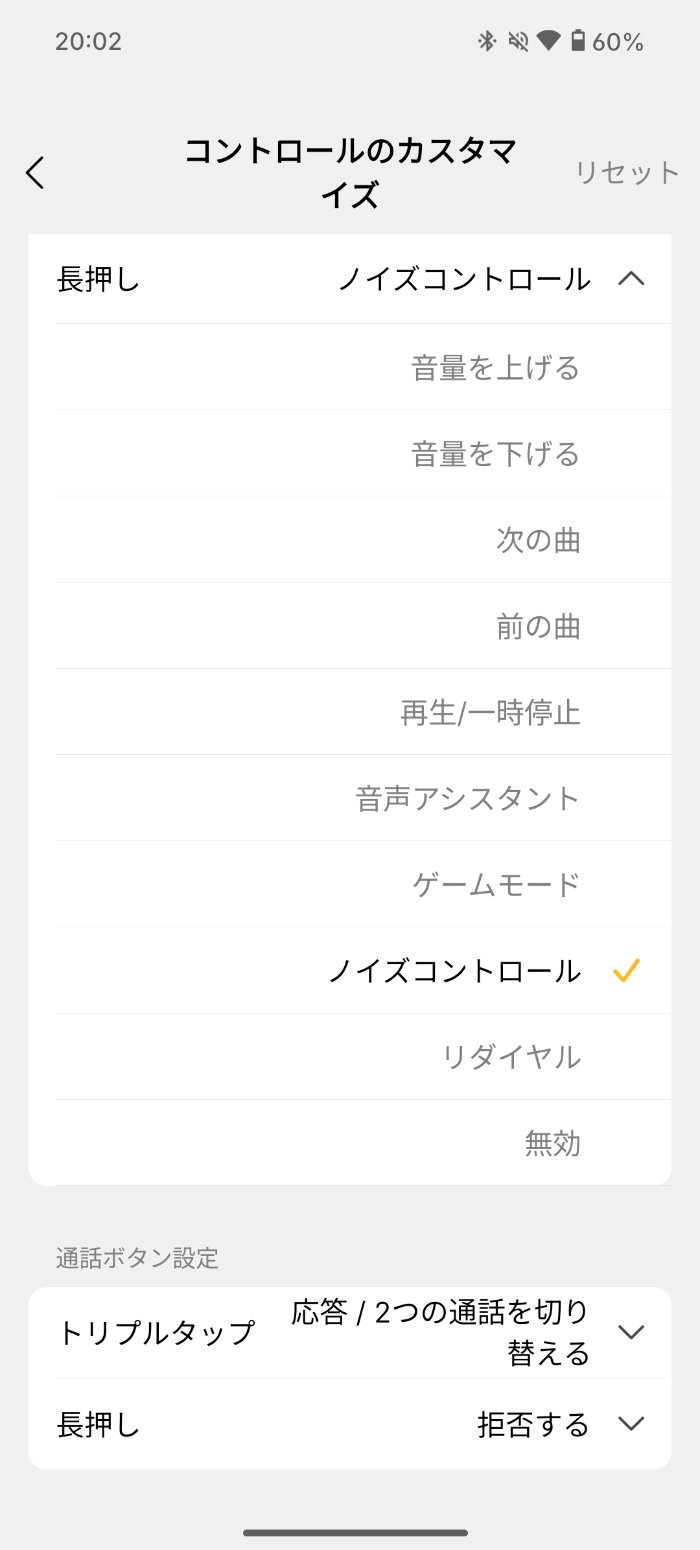Tap the リセット button
This screenshot has height=1550, width=700.
(x=626, y=172)
